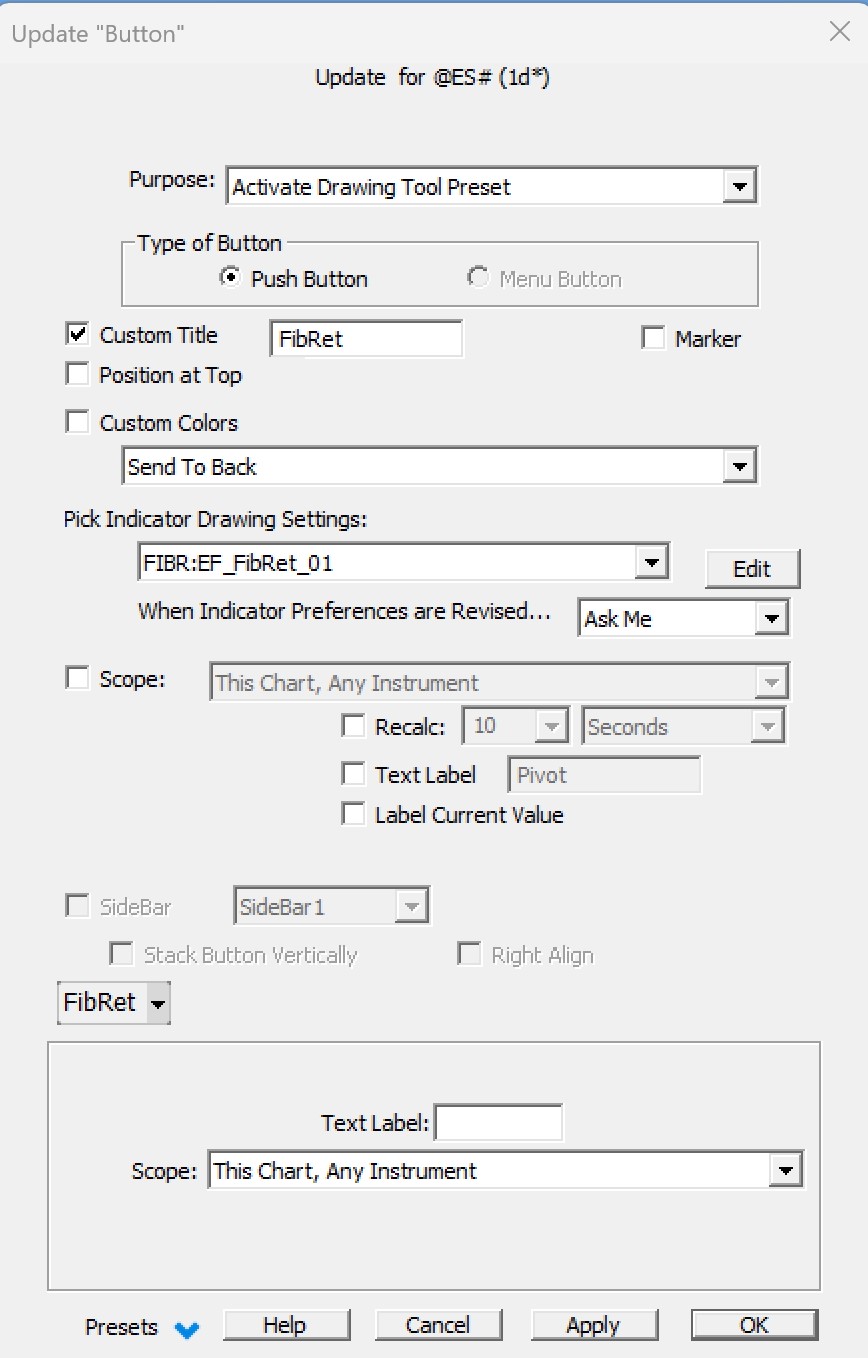Open Help for this dialog
This screenshot has height=1358, width=868.
coord(285,1325)
